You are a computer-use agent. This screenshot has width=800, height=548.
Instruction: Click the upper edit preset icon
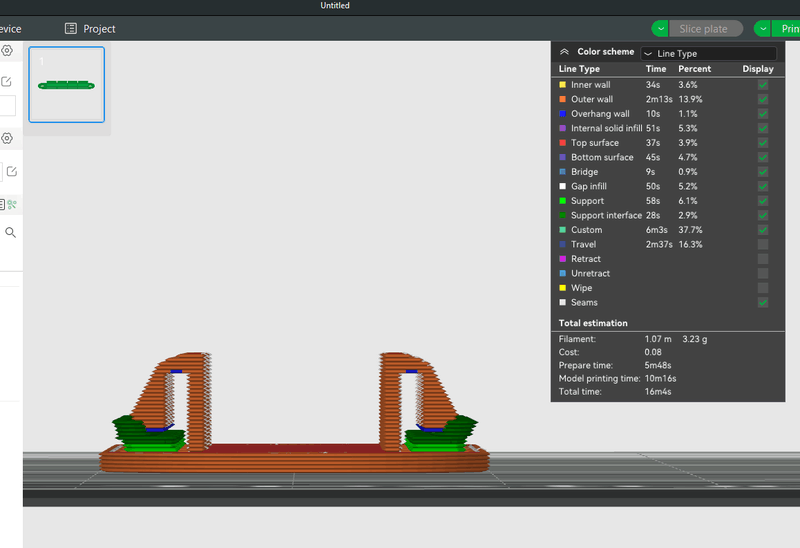click(x=7, y=82)
